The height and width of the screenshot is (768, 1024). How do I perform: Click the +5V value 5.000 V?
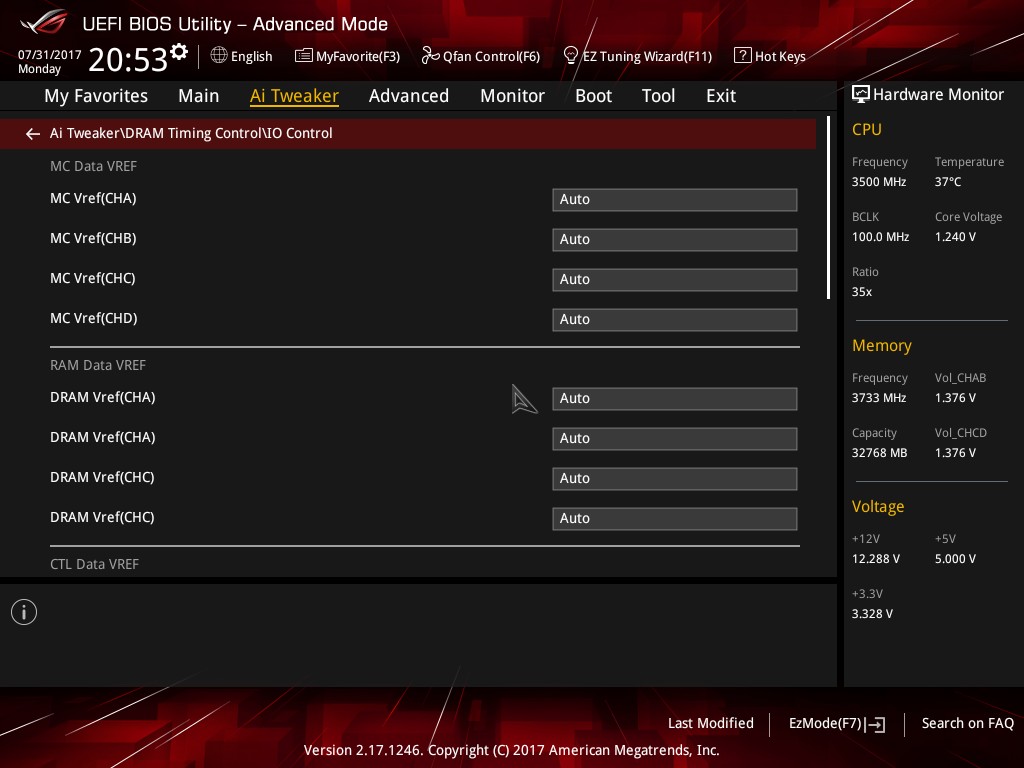955,559
